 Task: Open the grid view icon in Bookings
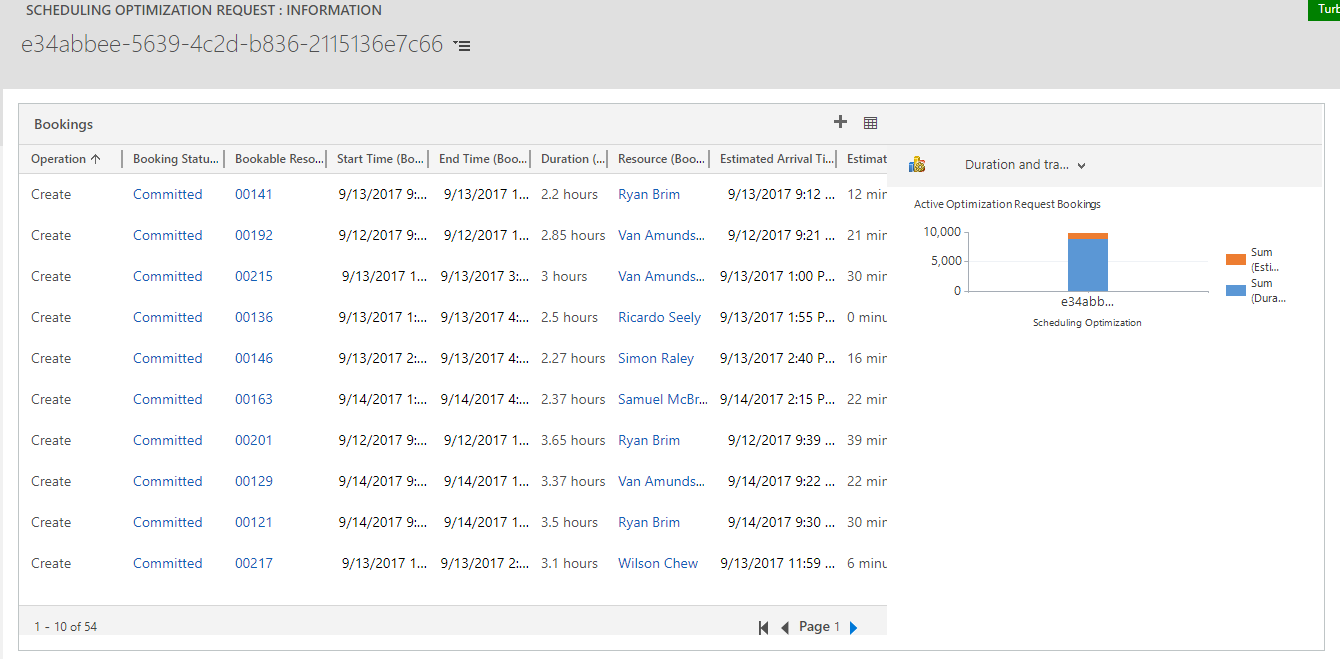[x=870, y=123]
